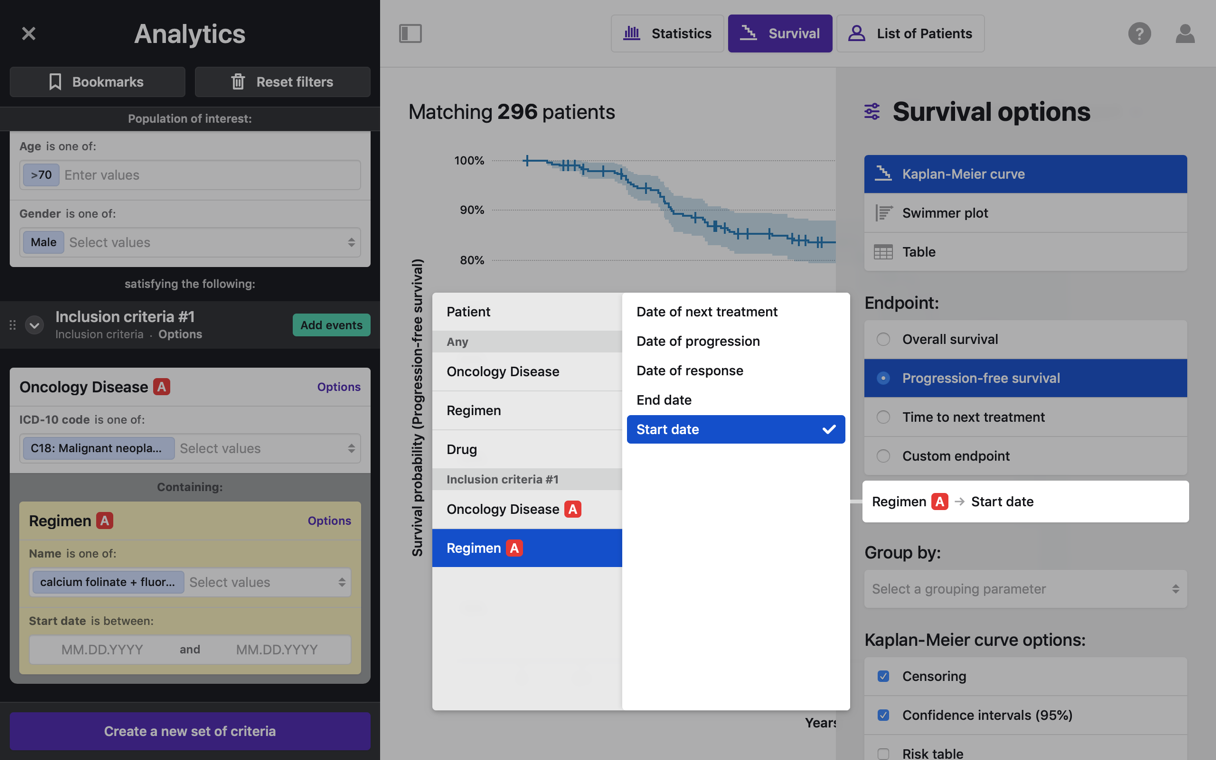Switch to the Statistics tab

point(667,34)
